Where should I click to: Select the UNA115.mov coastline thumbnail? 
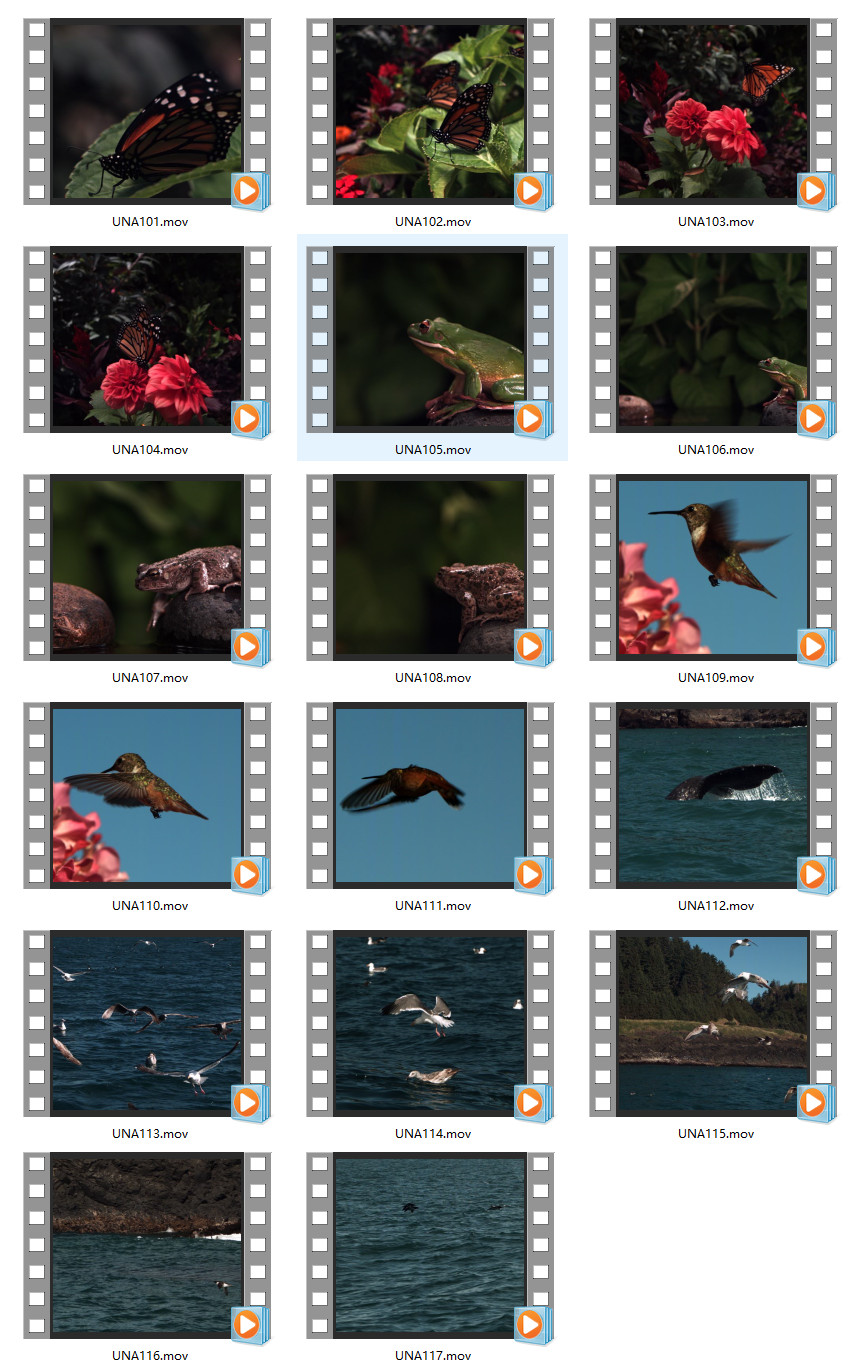pyautogui.click(x=712, y=1023)
